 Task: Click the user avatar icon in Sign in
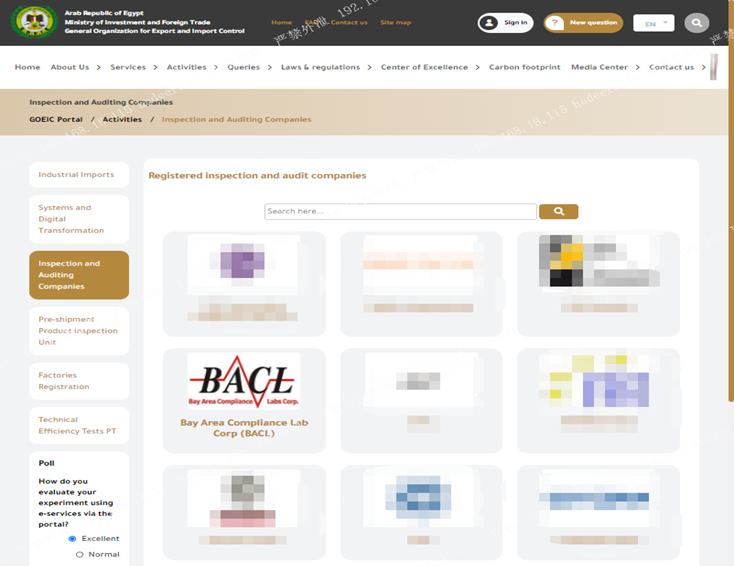pyautogui.click(x=488, y=23)
